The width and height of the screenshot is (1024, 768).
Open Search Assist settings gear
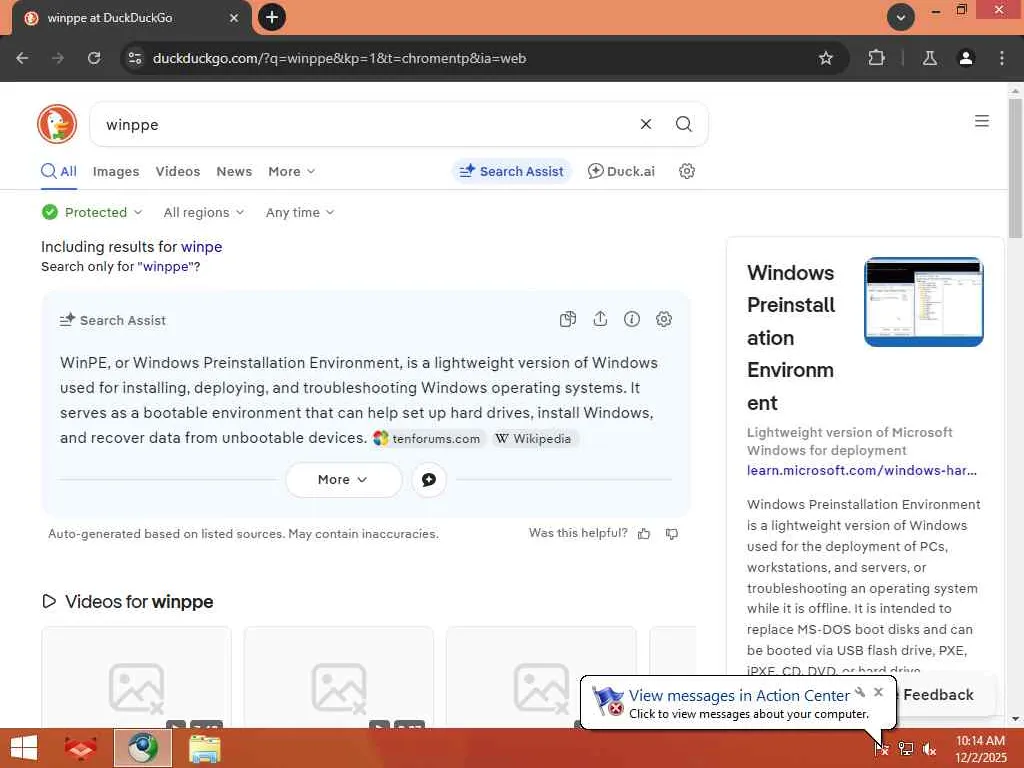(664, 319)
